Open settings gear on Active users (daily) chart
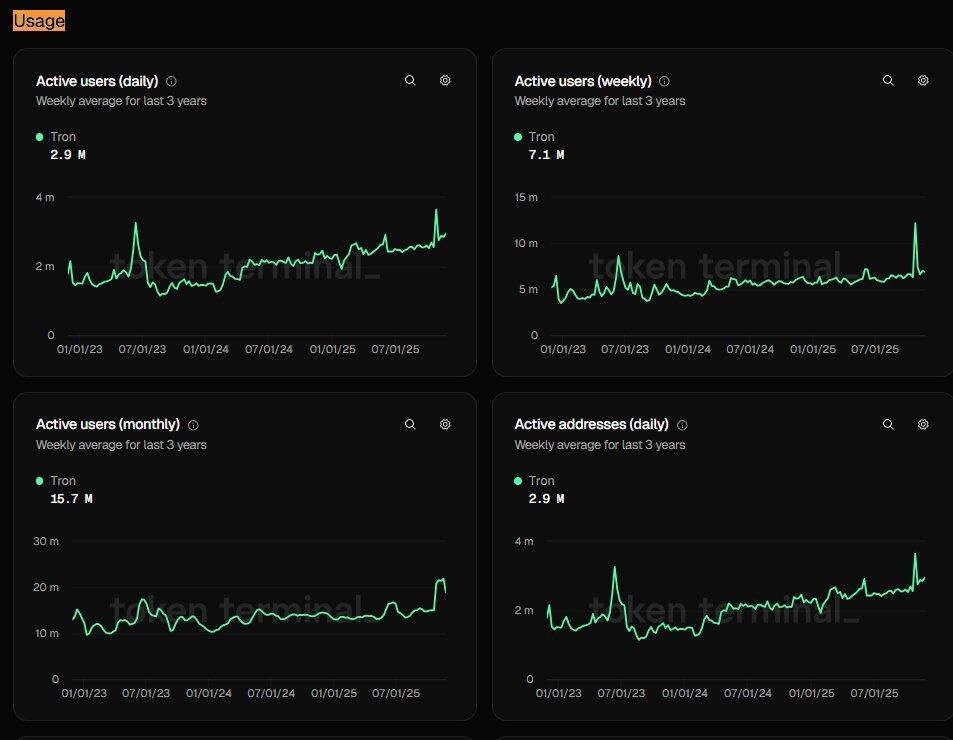 click(x=445, y=81)
